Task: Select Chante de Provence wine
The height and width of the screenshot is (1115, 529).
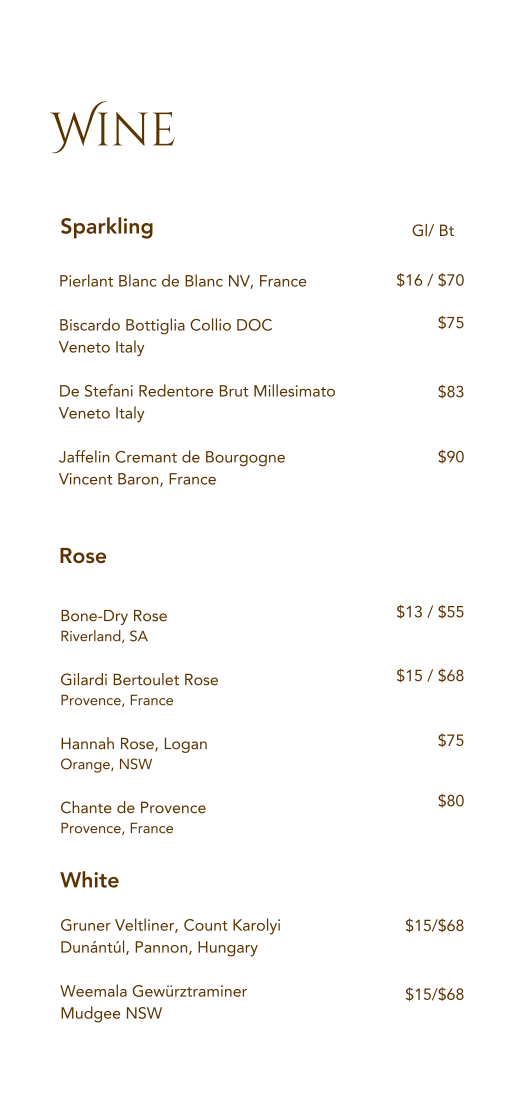Action: tap(133, 808)
